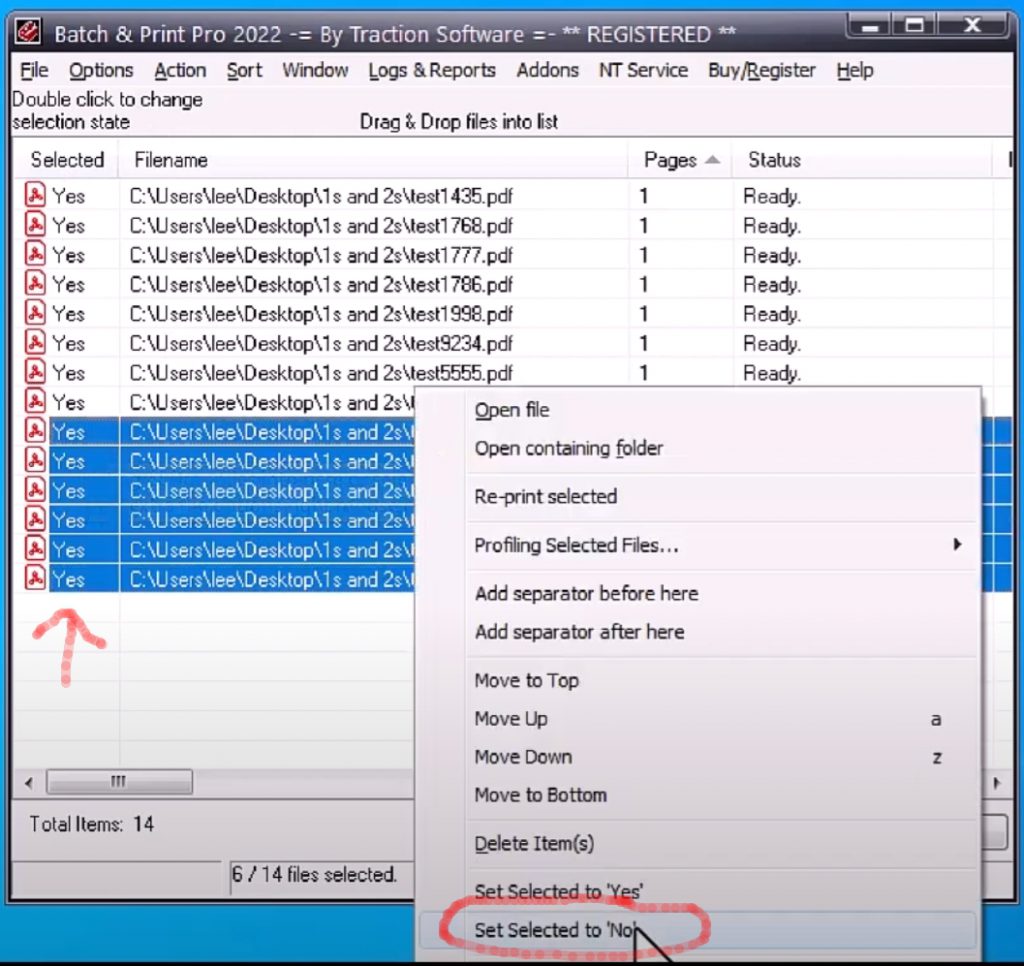
Task: Click PDF icon of test1786.pdf row
Action: [x=35, y=283]
